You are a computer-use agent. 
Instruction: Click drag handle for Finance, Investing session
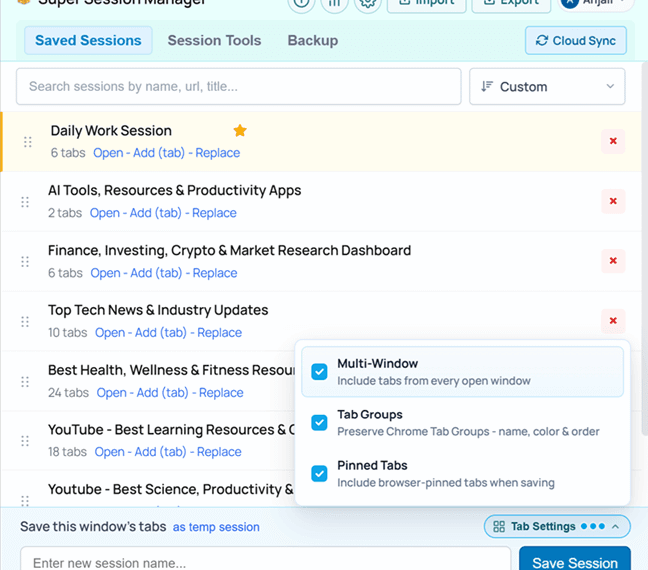click(25, 262)
